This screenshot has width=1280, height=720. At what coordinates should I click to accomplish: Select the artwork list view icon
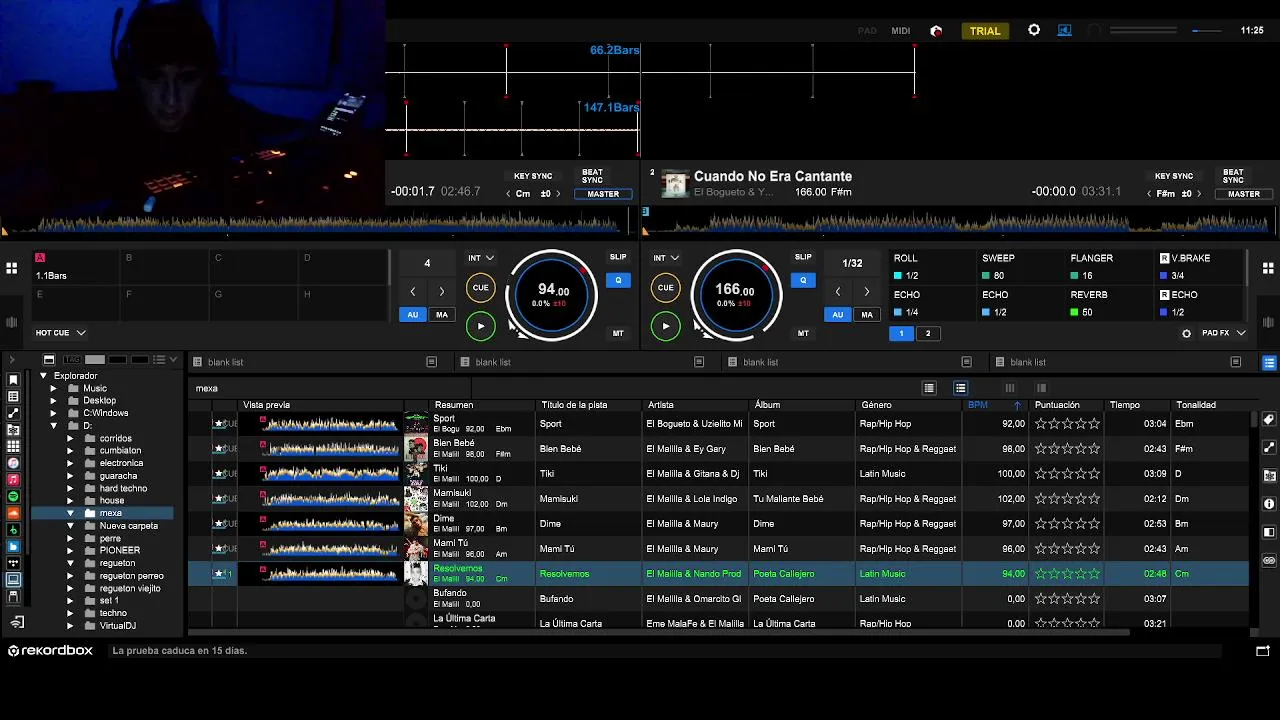pyautogui.click(x=961, y=388)
